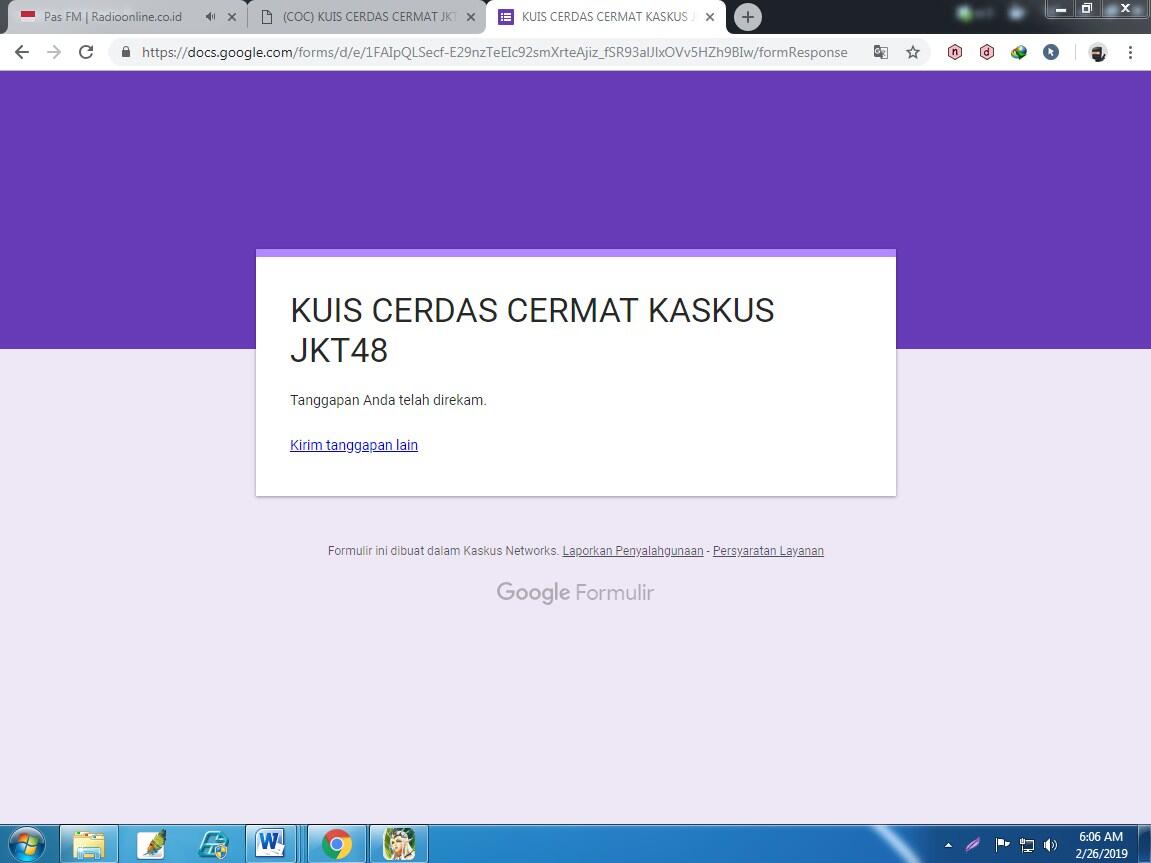Click the volume speaker icon in system tray

click(x=1051, y=844)
